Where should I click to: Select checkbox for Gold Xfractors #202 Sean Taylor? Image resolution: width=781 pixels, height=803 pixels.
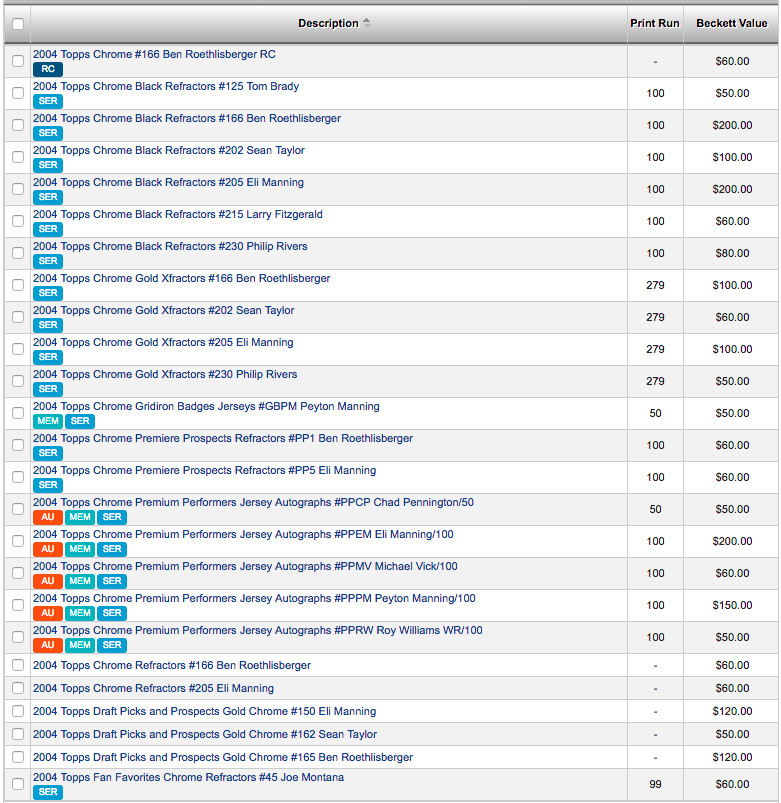[18, 317]
